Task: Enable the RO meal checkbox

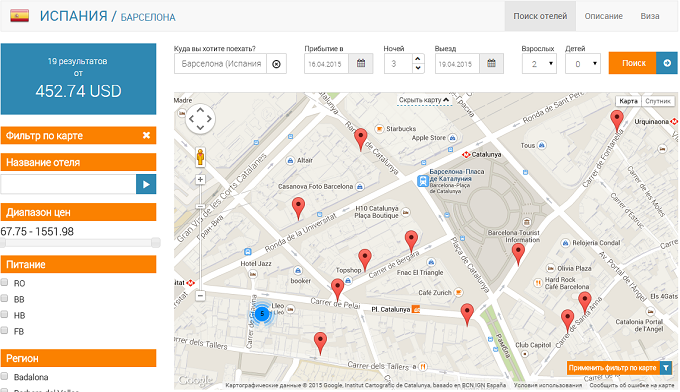Action: coord(4,283)
